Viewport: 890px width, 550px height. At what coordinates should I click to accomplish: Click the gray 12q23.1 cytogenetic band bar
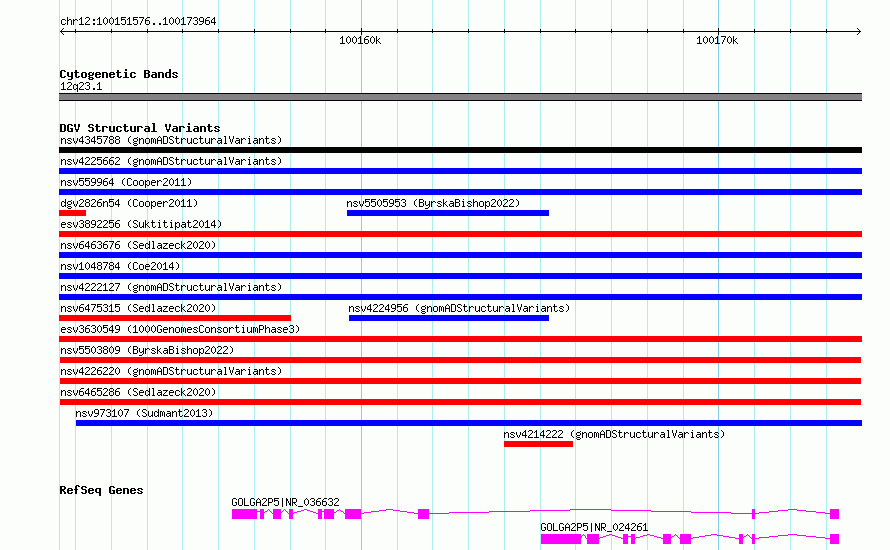pyautogui.click(x=460, y=97)
